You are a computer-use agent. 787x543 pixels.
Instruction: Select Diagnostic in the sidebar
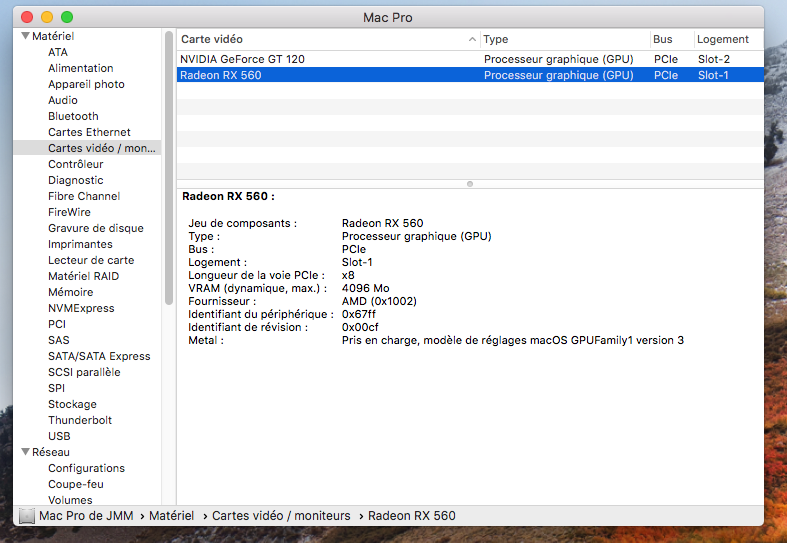click(x=76, y=180)
